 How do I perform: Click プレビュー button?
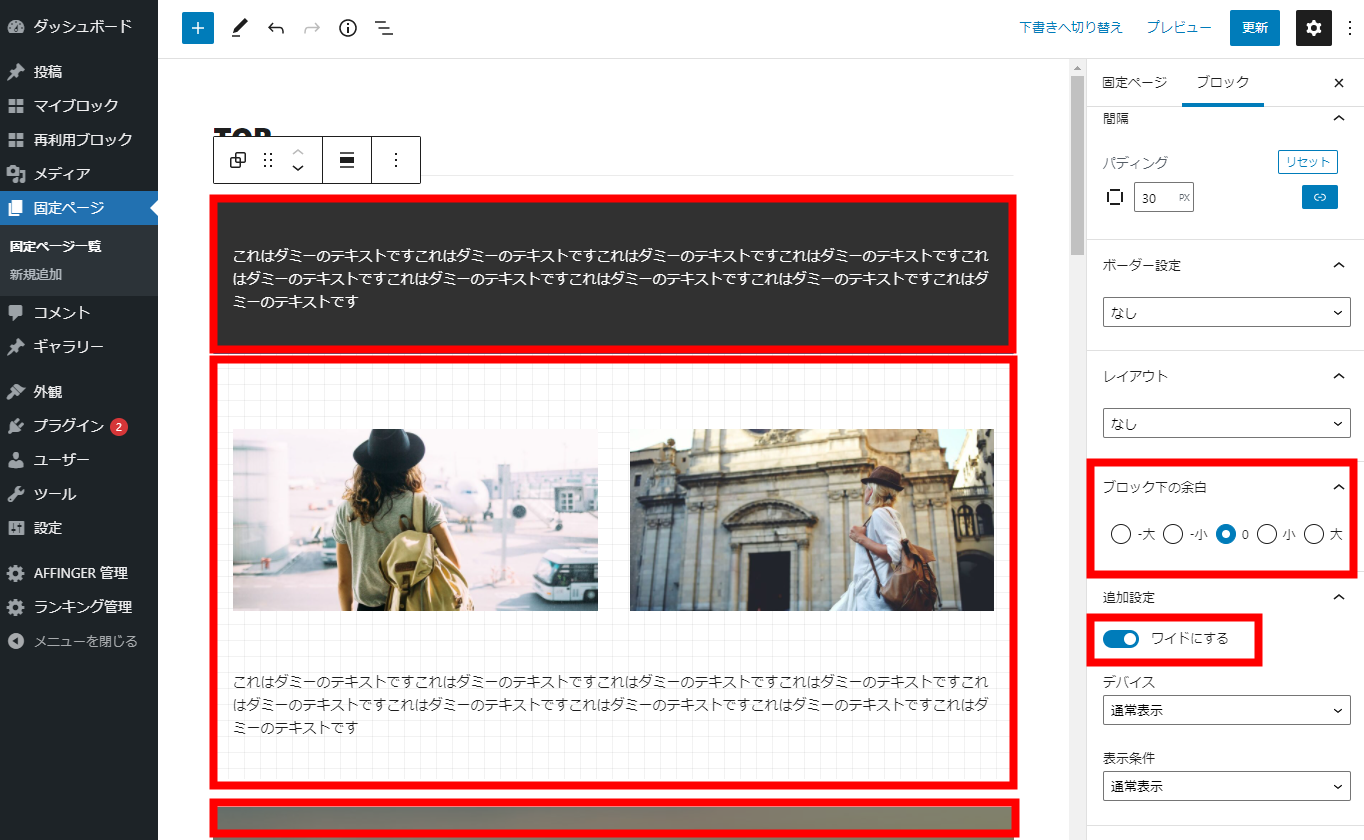point(1179,28)
